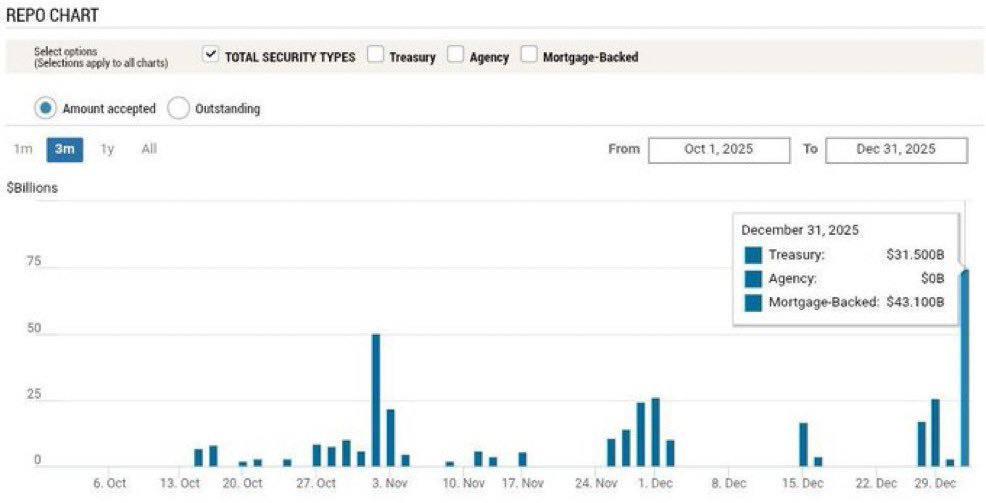
Task: Switch chart range to 1m
Action: coord(23,149)
